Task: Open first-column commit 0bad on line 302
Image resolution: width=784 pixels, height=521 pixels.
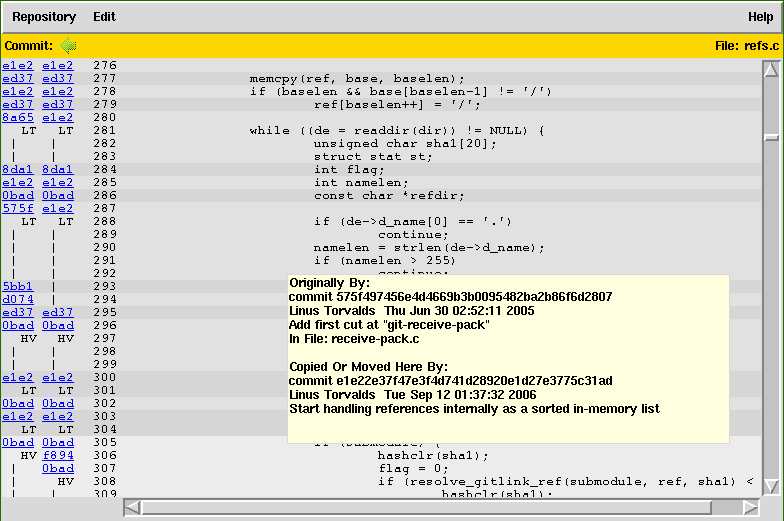Action: click(x=18, y=404)
